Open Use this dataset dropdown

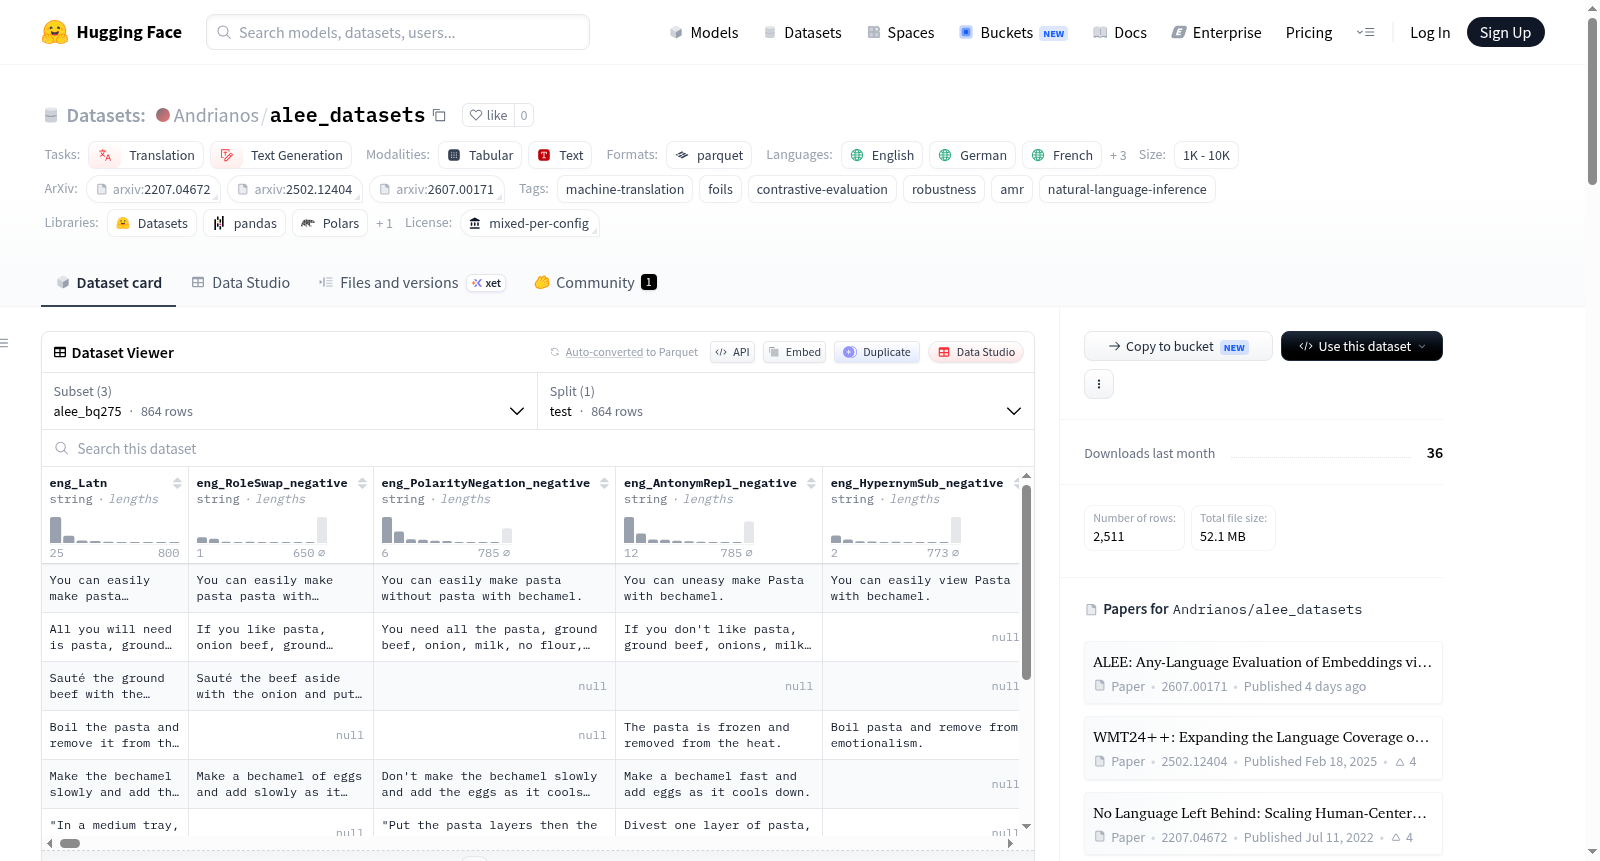1362,346
